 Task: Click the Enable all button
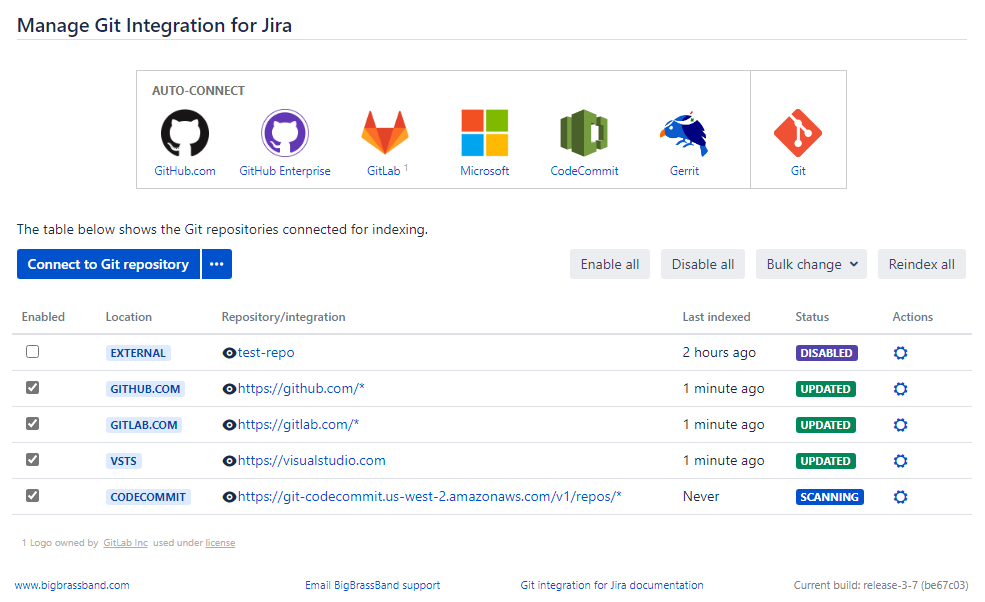pos(609,265)
